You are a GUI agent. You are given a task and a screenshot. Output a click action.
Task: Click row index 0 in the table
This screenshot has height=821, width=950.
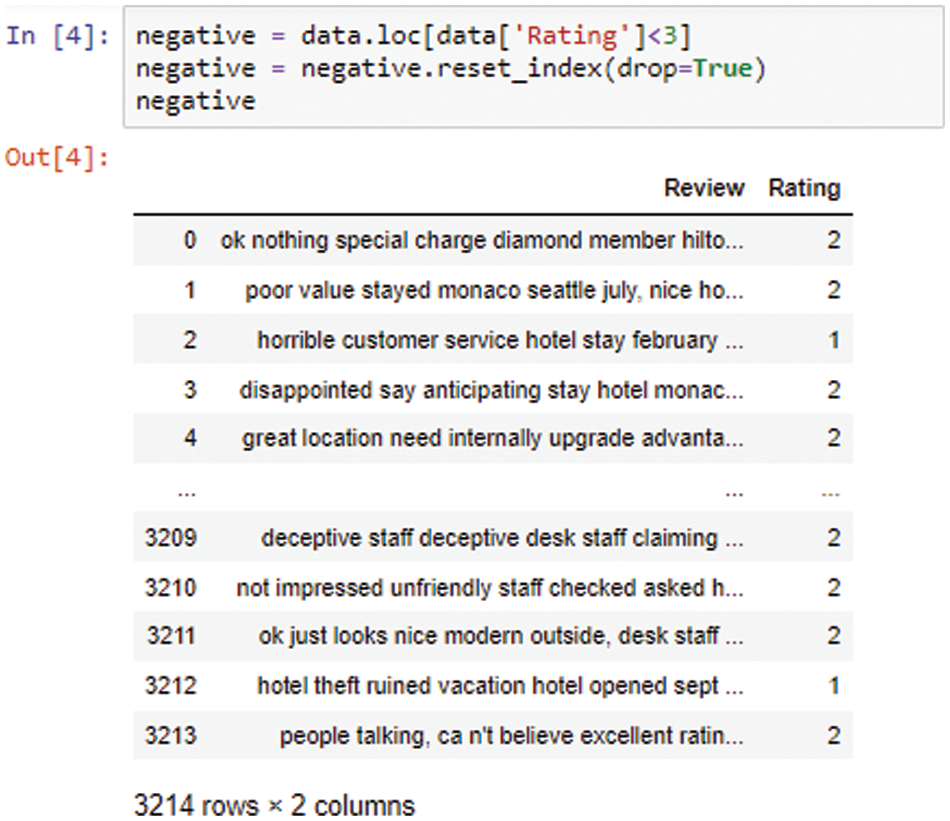[191, 240]
